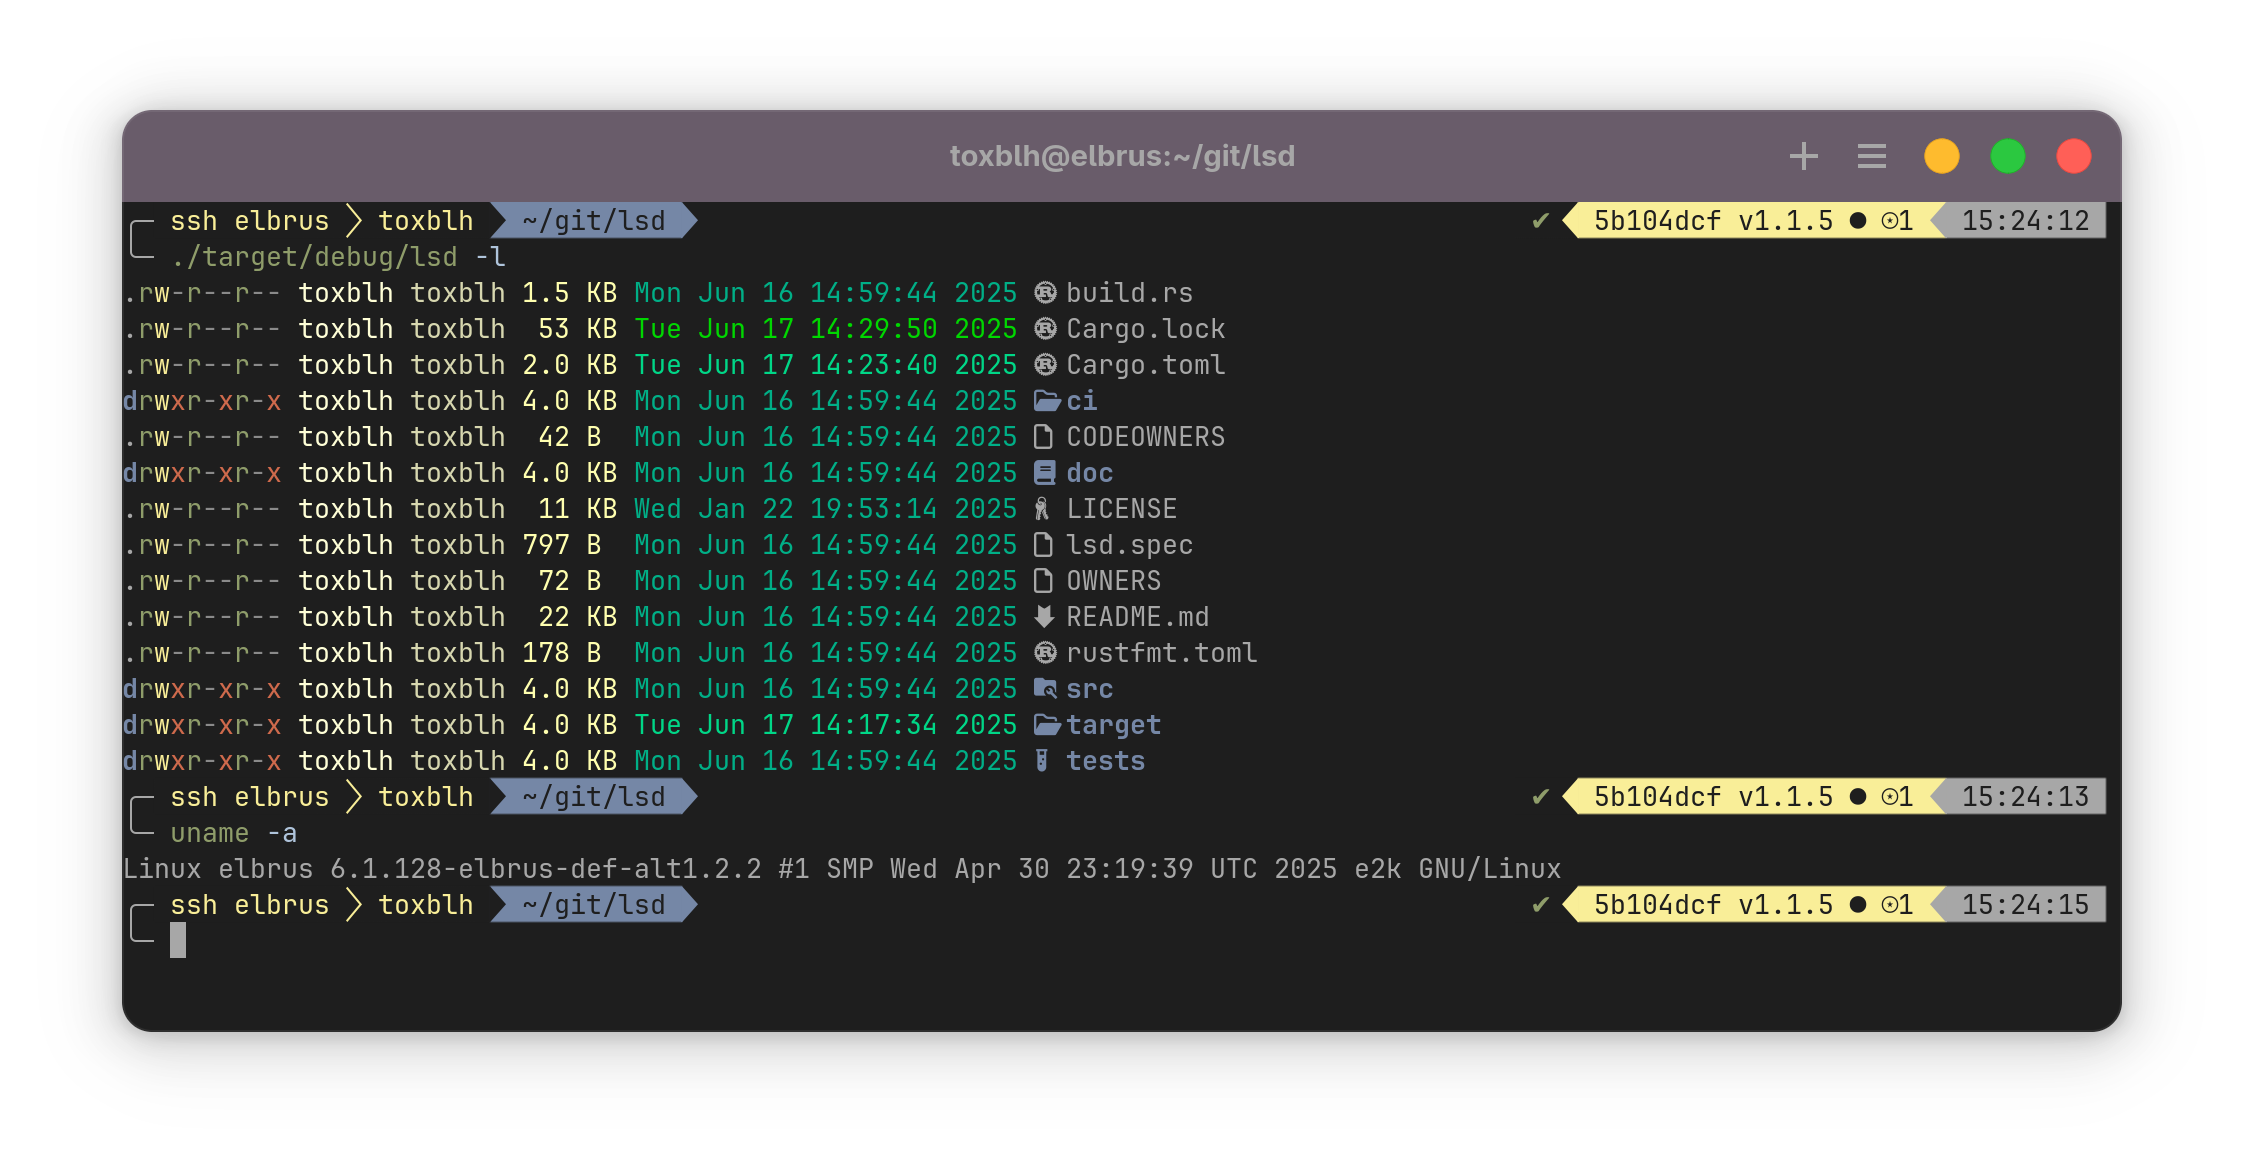Click the uname -a command text
2244x1166 pixels.
coord(233,833)
